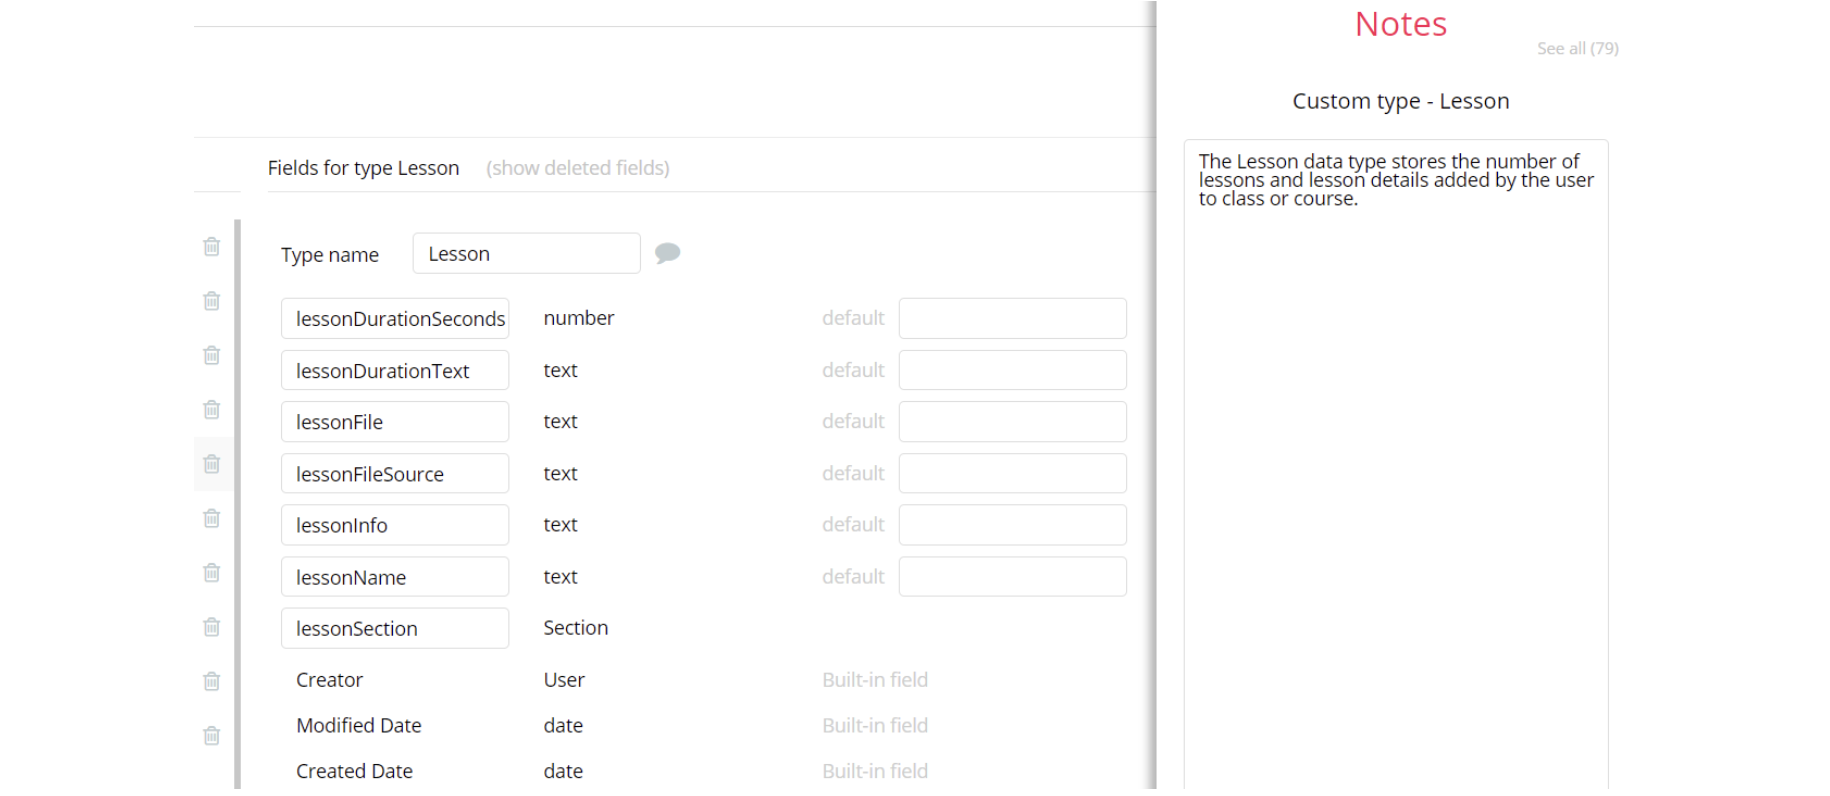Set default value box for lessonDurationSeconds
This screenshot has height=796, width=1830.
[x=1012, y=319]
